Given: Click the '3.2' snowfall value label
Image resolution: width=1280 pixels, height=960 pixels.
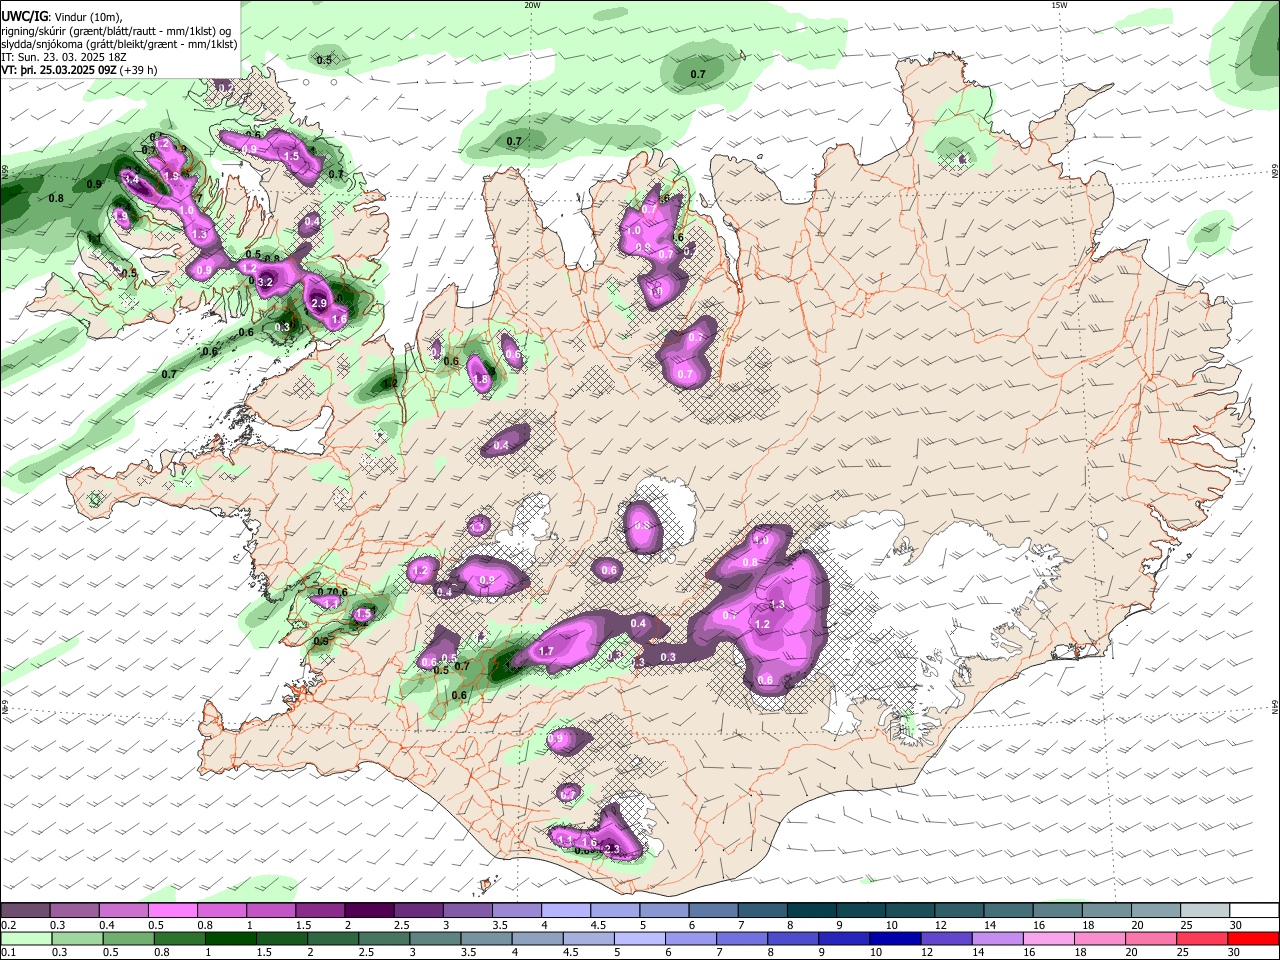Looking at the screenshot, I should 265,283.
